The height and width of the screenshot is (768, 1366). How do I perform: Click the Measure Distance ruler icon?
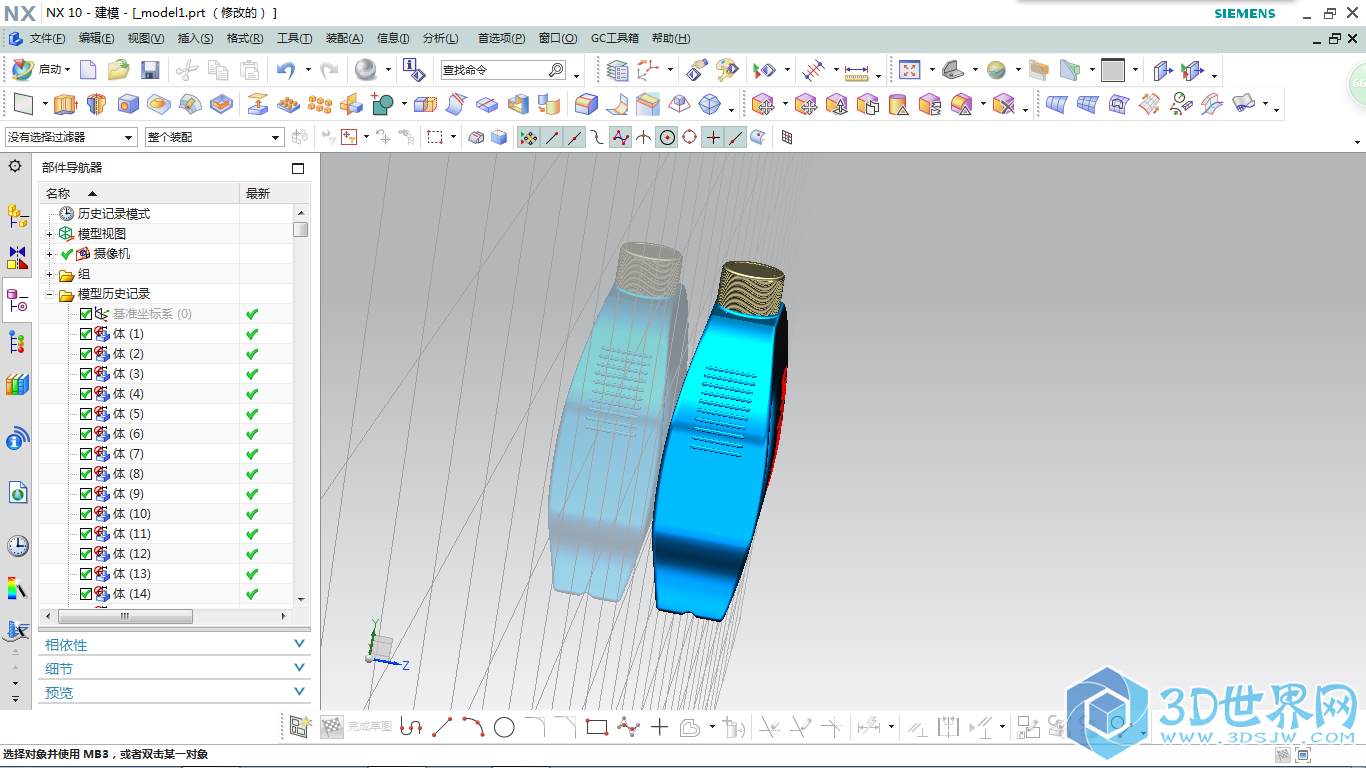tap(857, 72)
